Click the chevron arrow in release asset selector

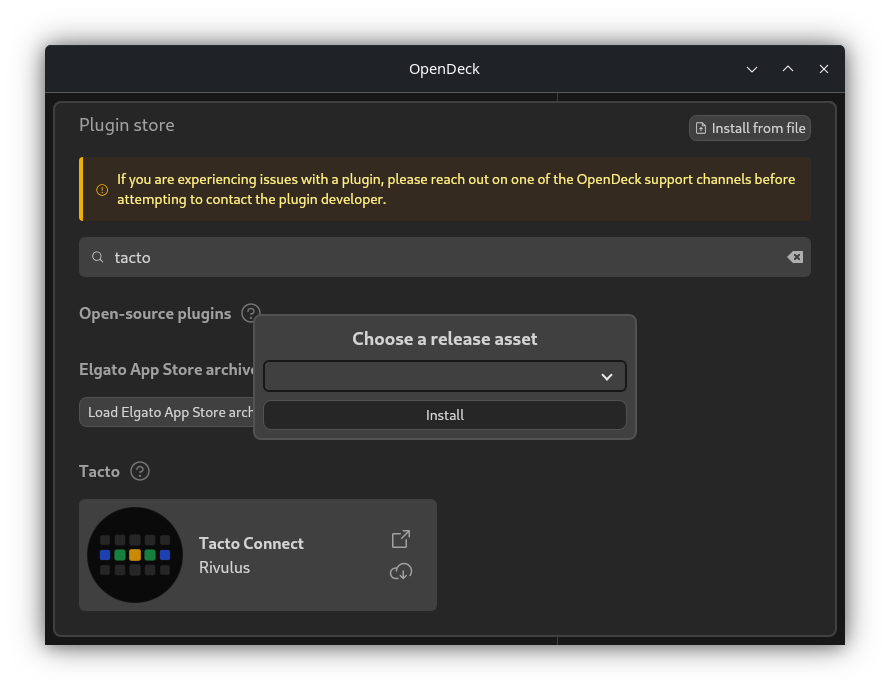pos(606,377)
